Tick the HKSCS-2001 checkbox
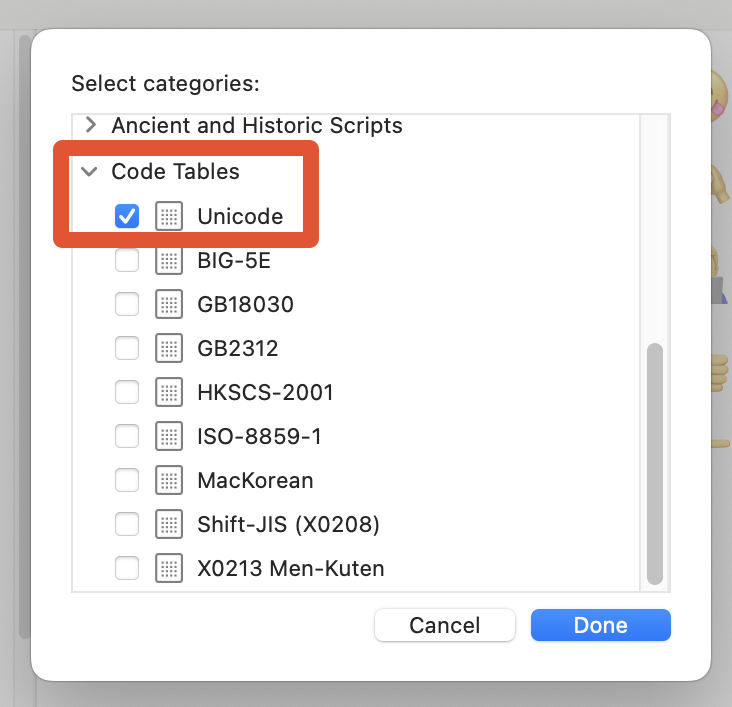 pyautogui.click(x=127, y=392)
